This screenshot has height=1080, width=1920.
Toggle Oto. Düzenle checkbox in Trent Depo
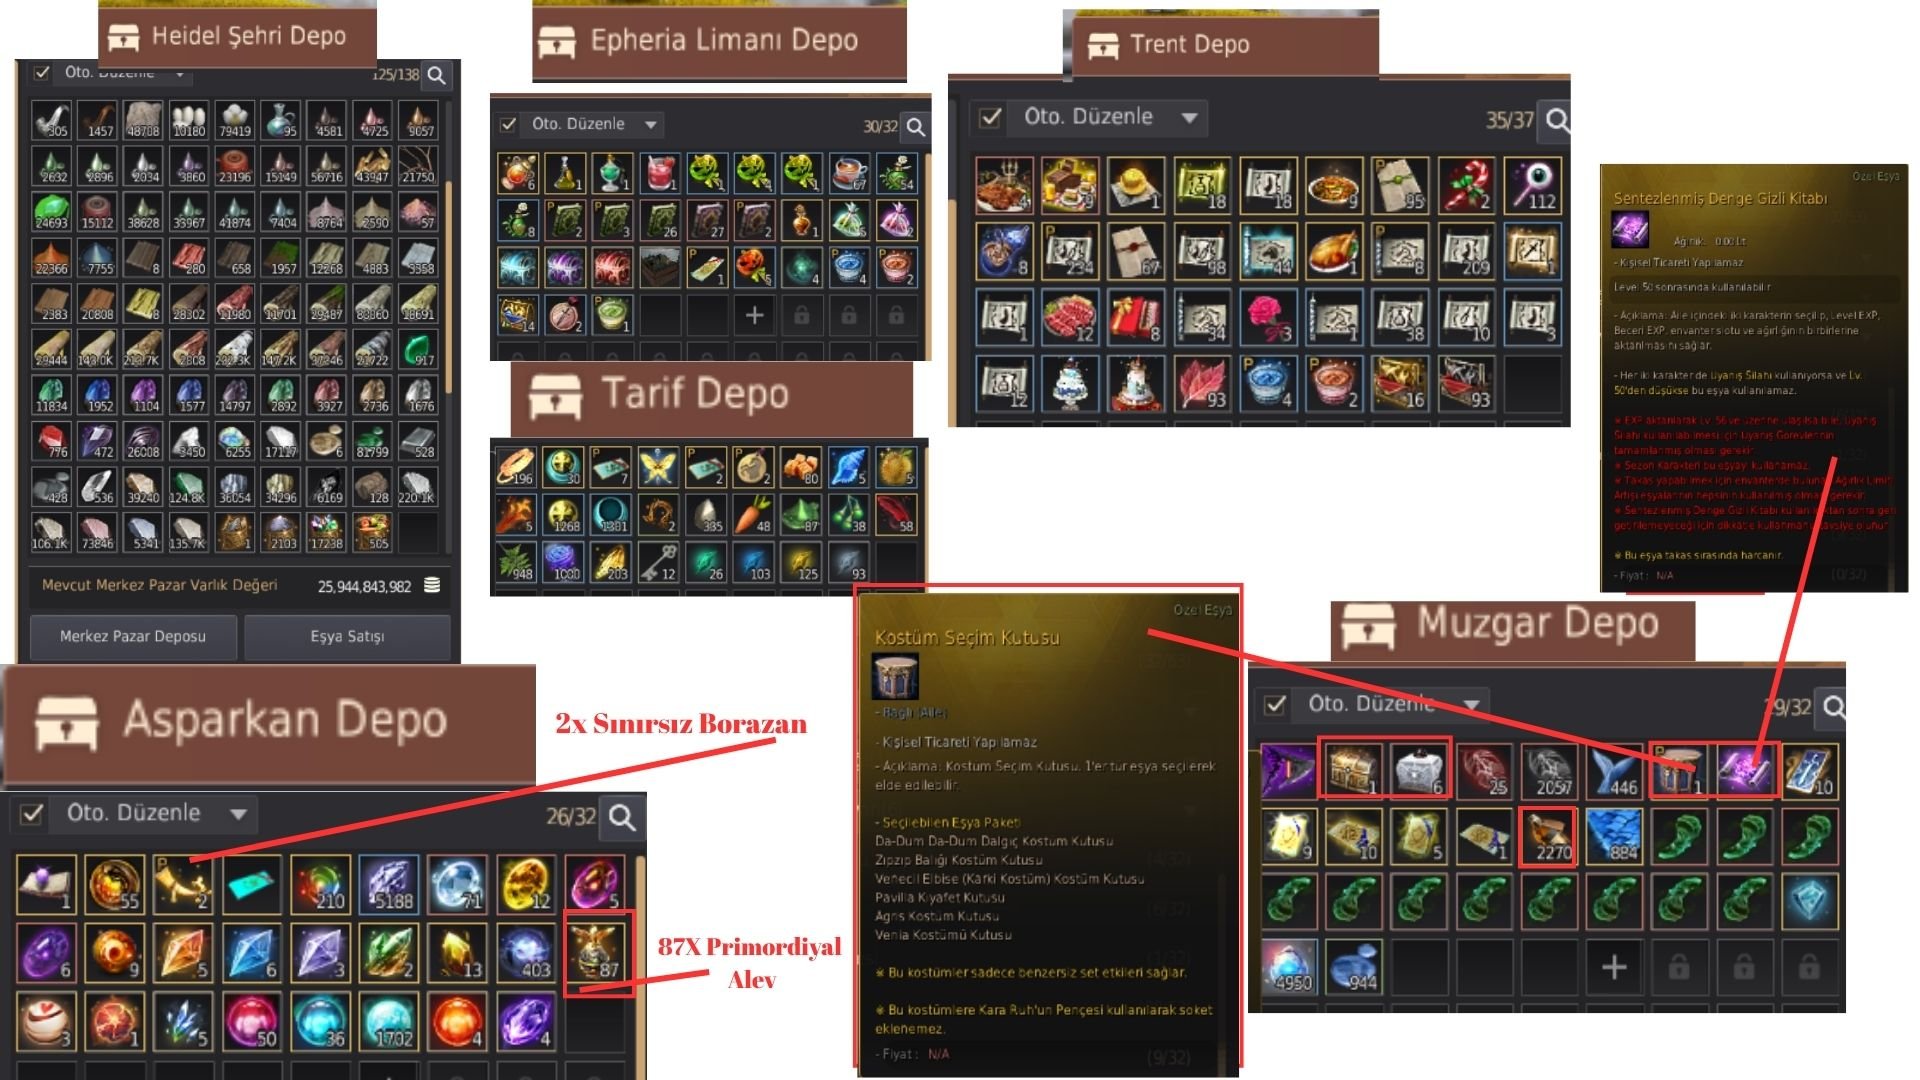point(990,117)
